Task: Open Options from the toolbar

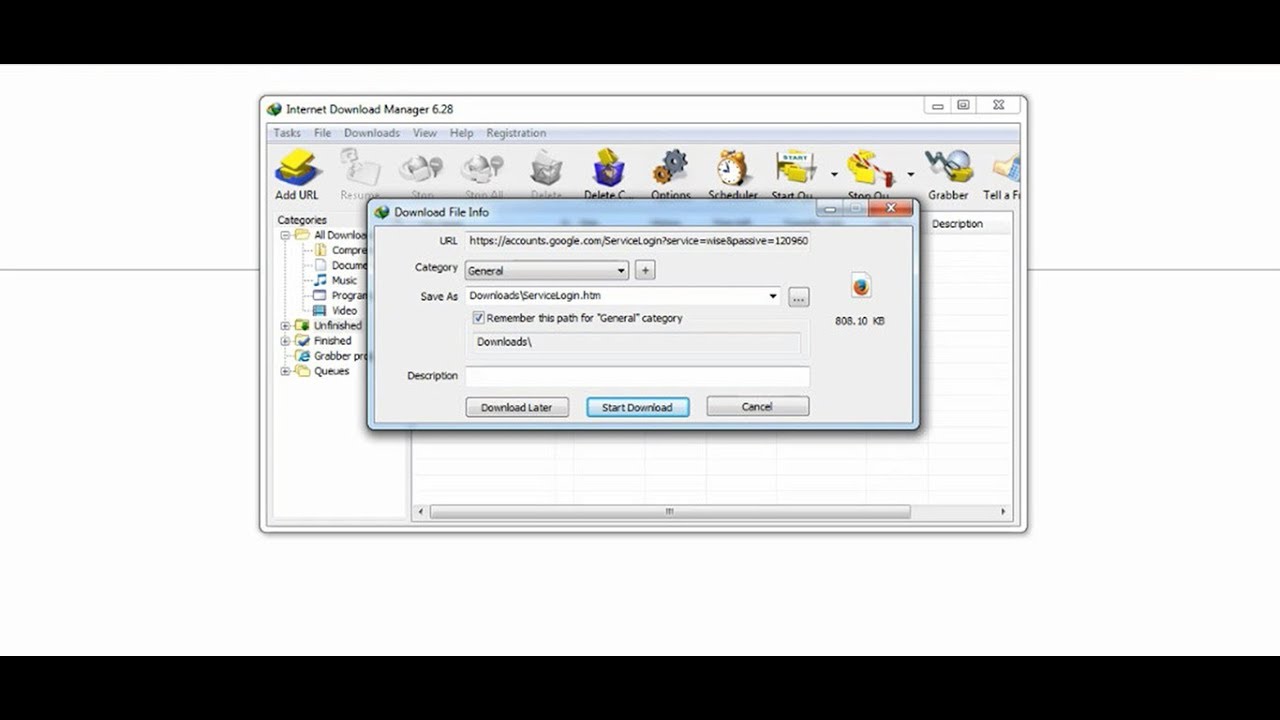Action: (670, 168)
